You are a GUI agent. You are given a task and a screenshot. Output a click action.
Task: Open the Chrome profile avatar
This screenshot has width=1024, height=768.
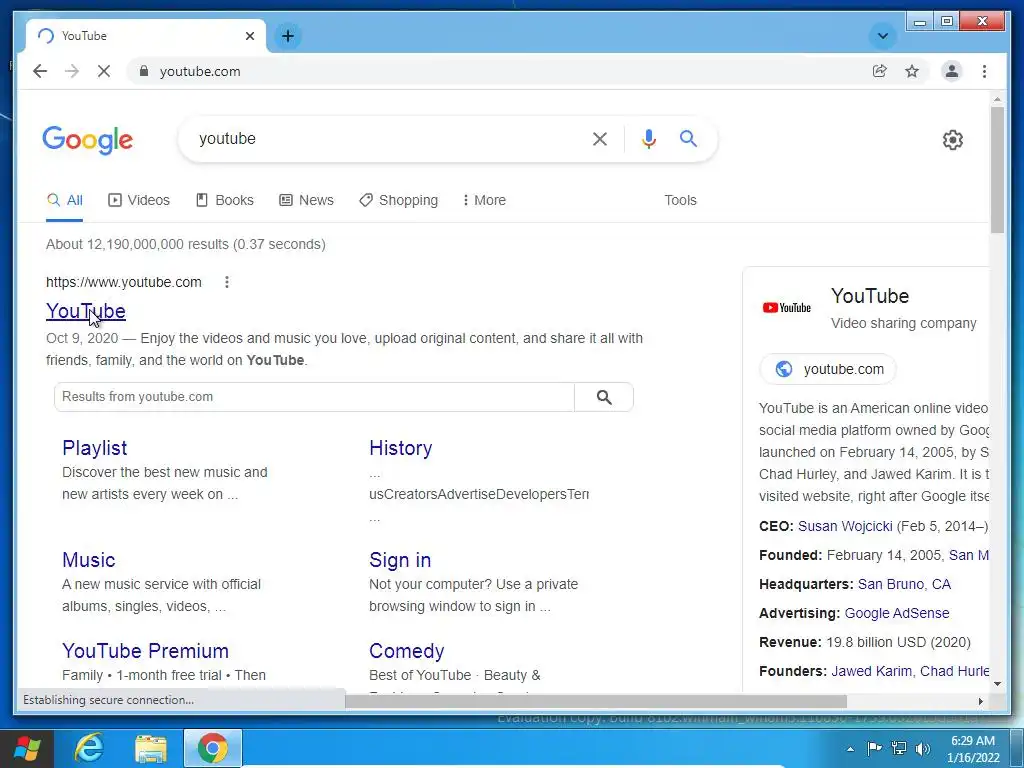point(952,71)
